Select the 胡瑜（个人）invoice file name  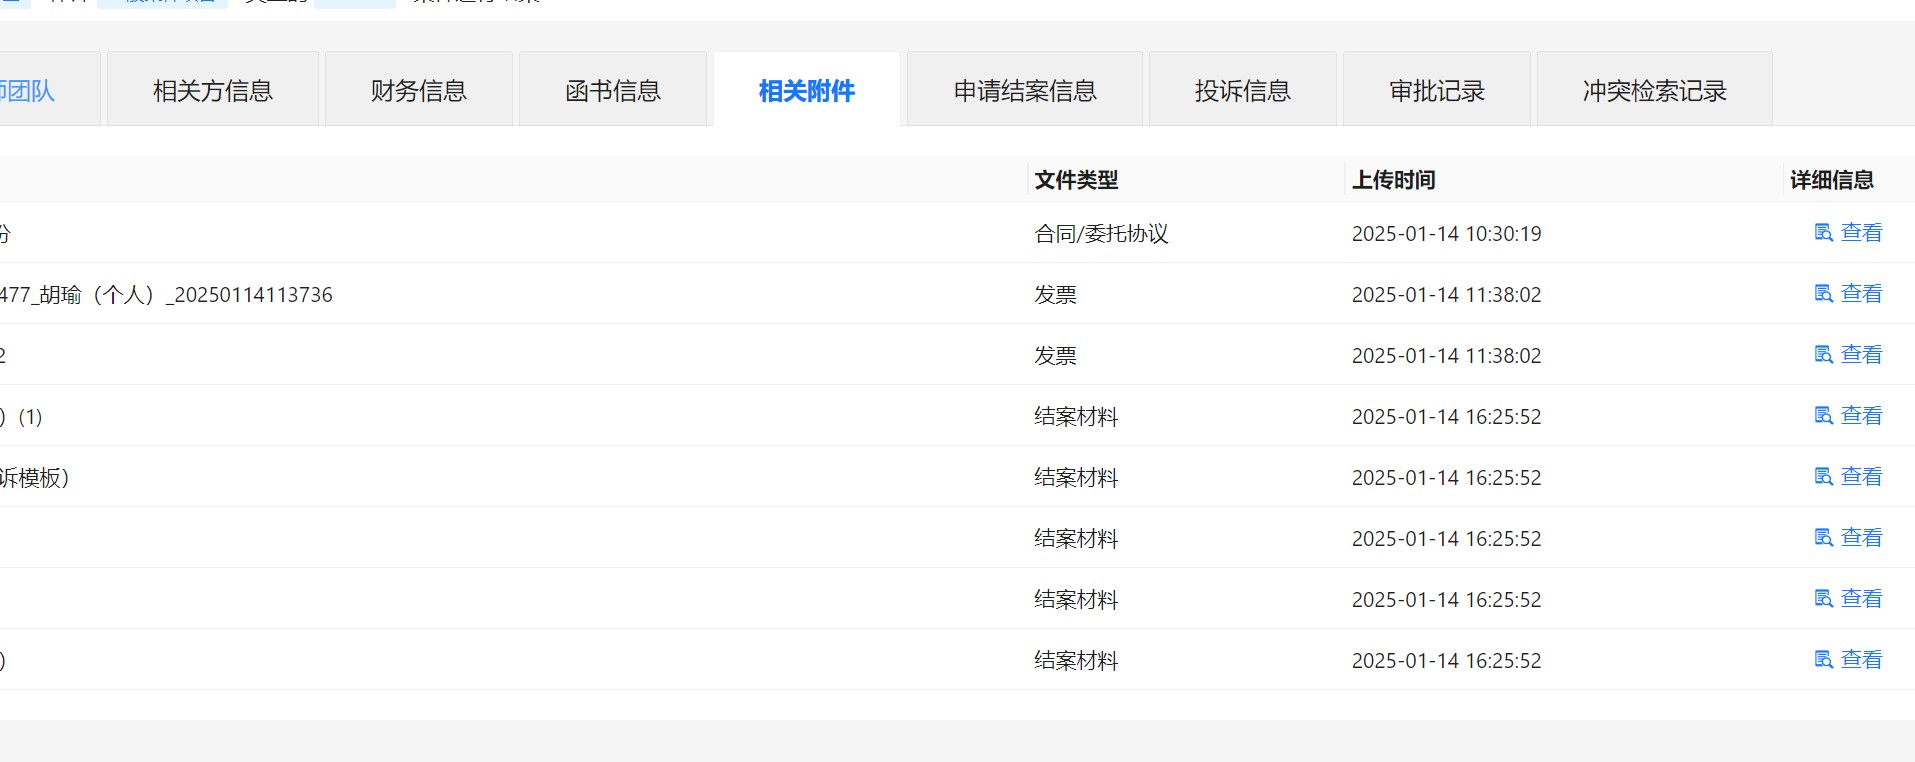(x=166, y=295)
